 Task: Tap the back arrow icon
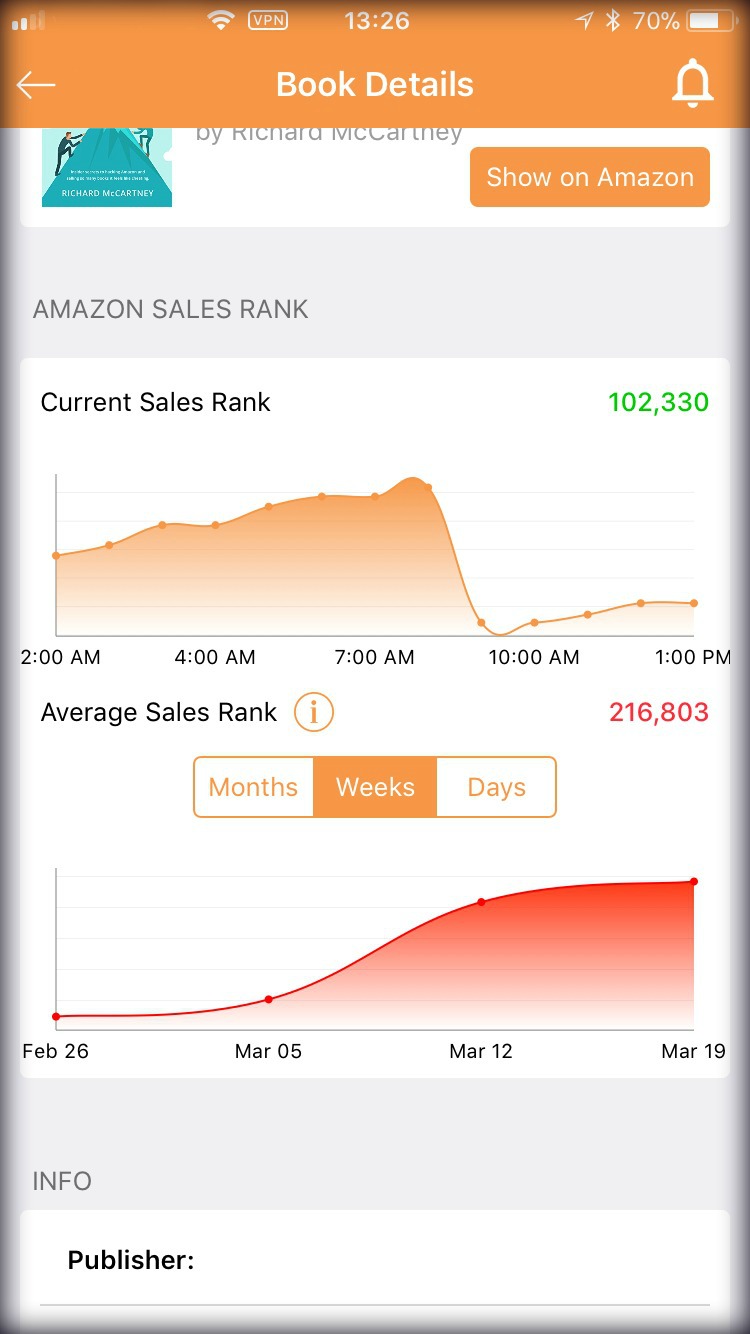[36, 85]
